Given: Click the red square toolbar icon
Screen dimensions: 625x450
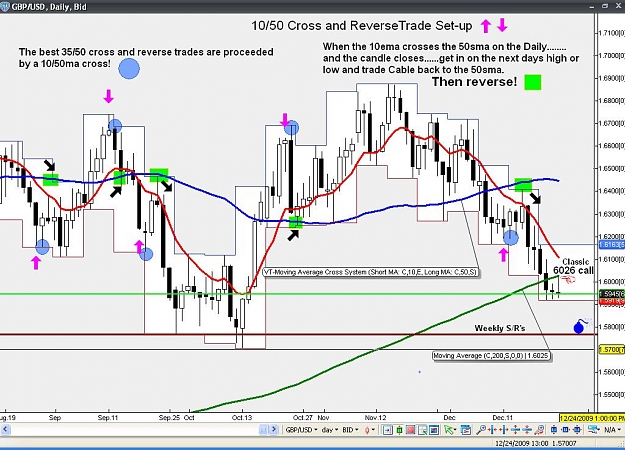Looking at the screenshot, I should point(411,430).
